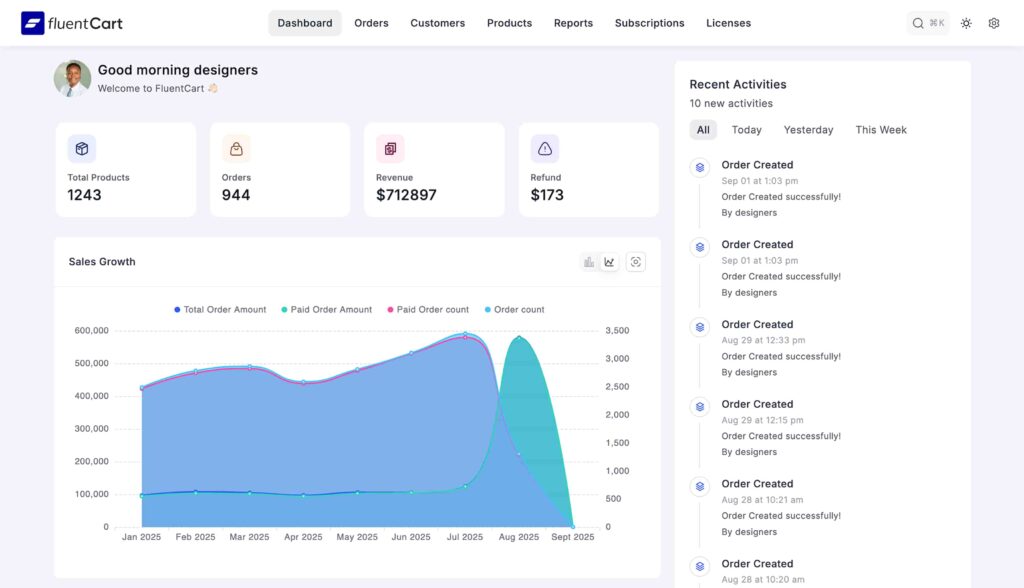Click the Revenue card icon

pos(390,149)
